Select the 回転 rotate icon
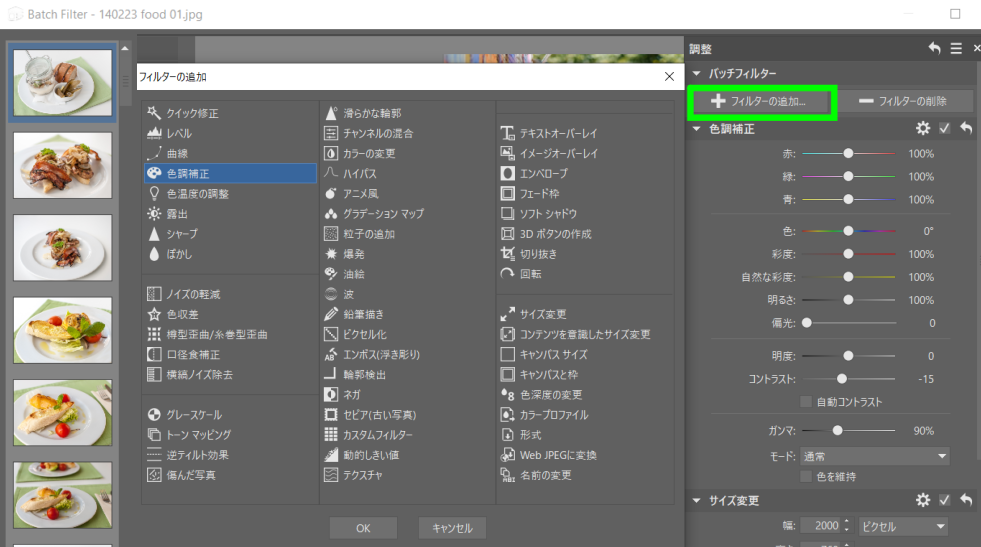 click(x=507, y=274)
